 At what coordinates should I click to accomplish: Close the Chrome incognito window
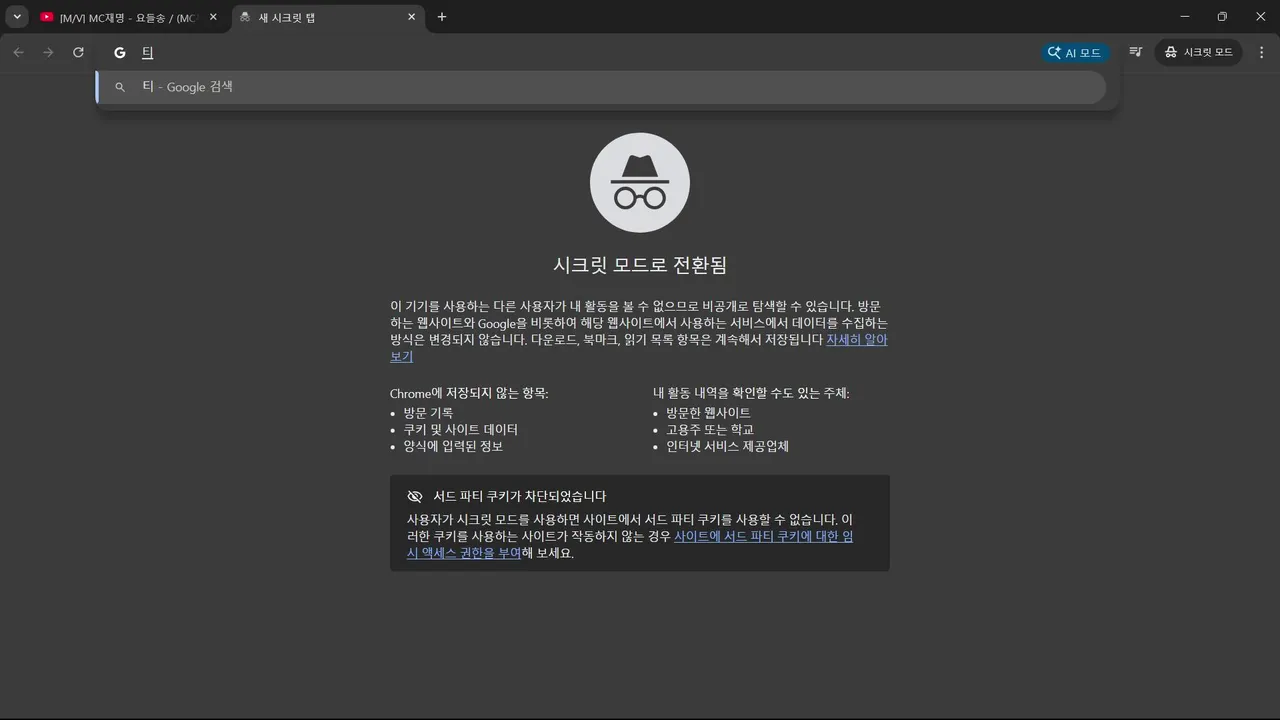(1259, 17)
